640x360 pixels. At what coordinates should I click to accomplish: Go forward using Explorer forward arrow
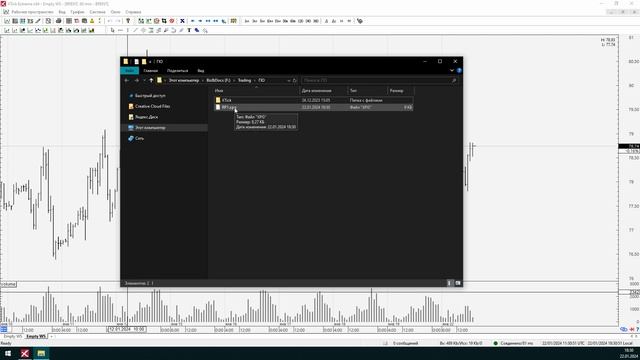pos(137,80)
